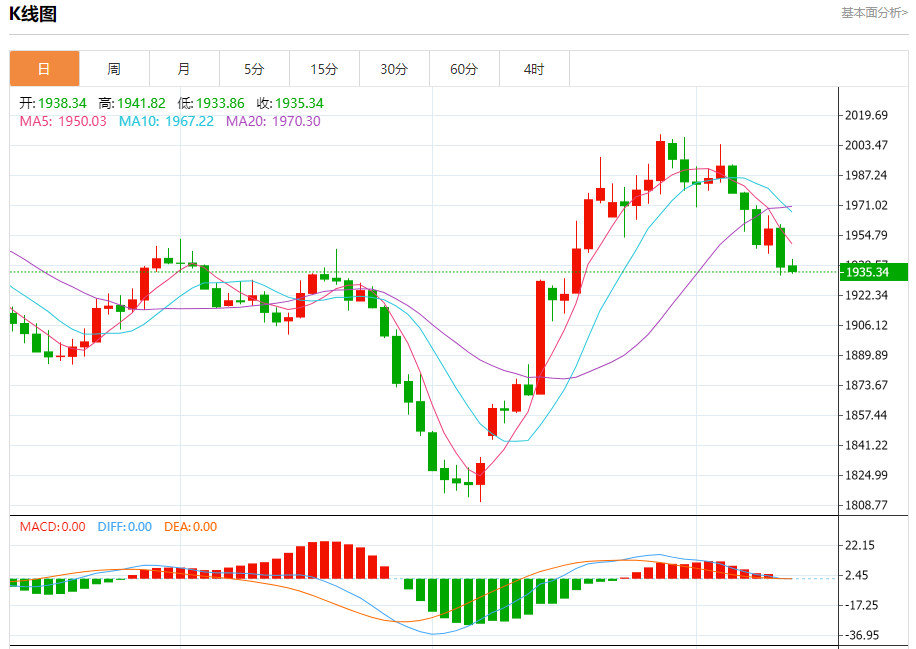Screen dimensions: 916x649
Task: Choose the 60分 interval tab
Action: 464,69
